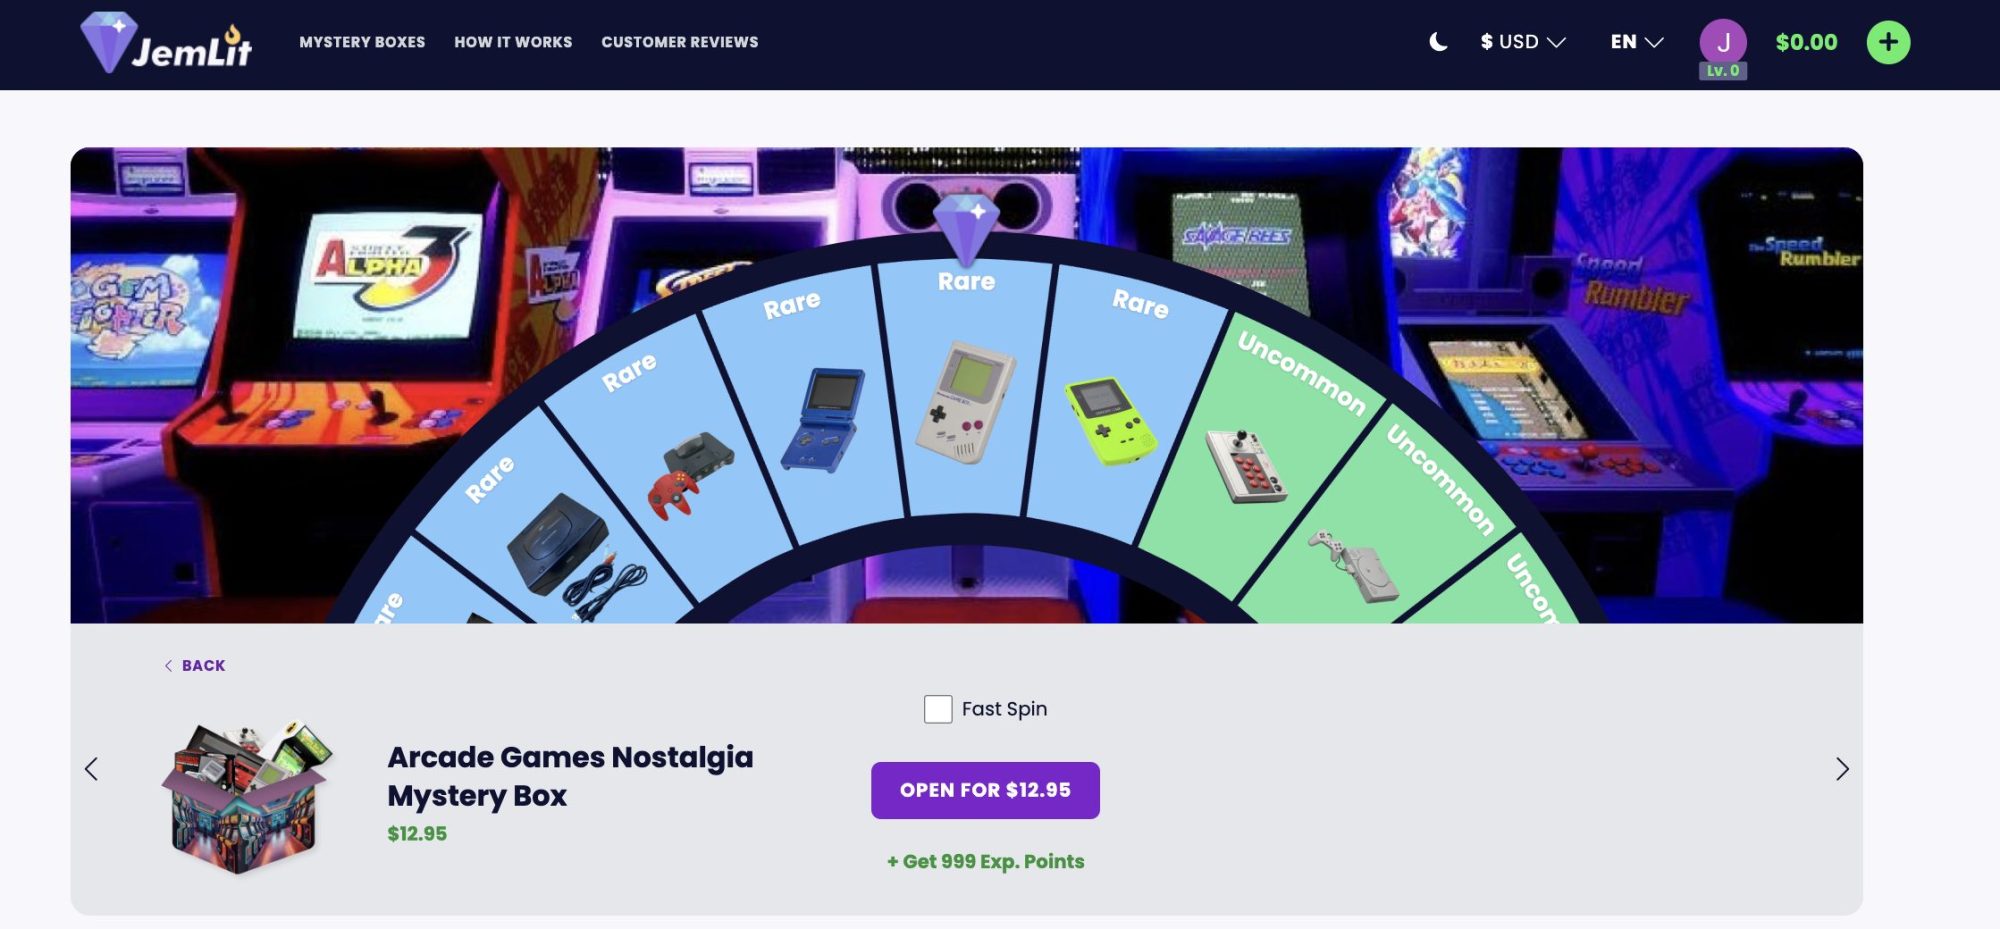Show previous box with left chevron

pos(91,769)
